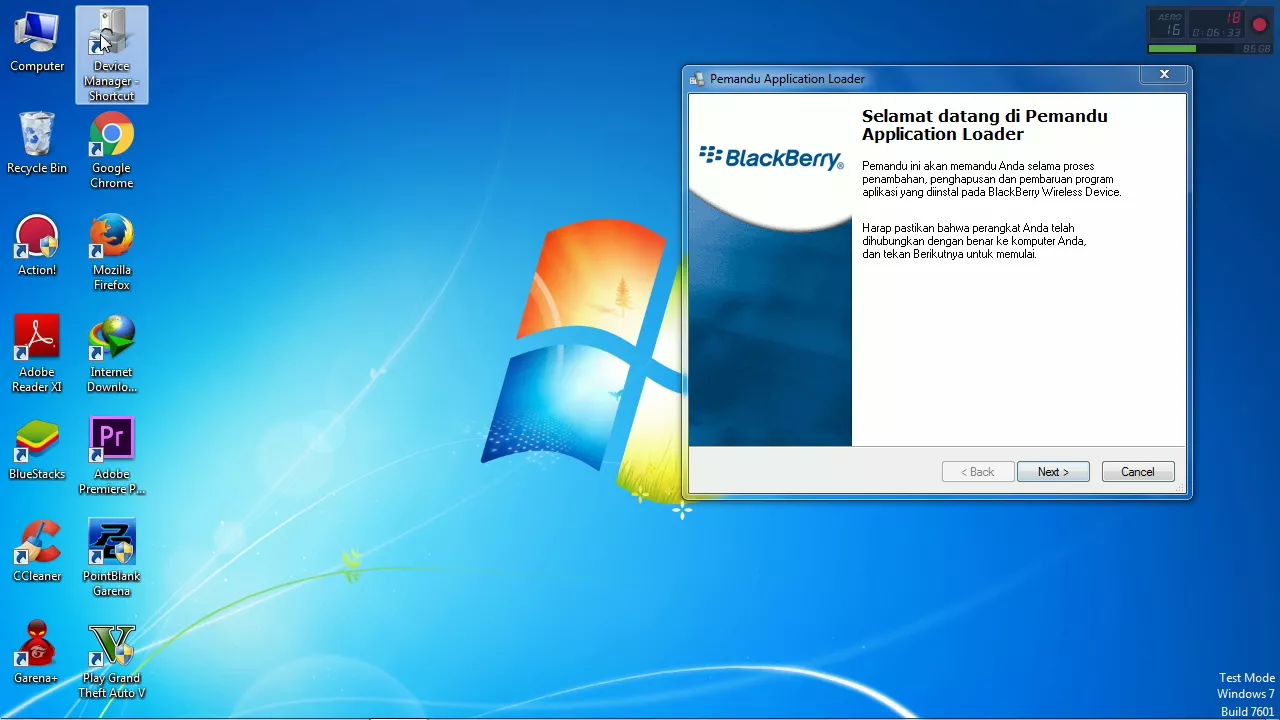Select Play Grand Theft Auto V icon
1280x720 pixels.
[x=112, y=660]
